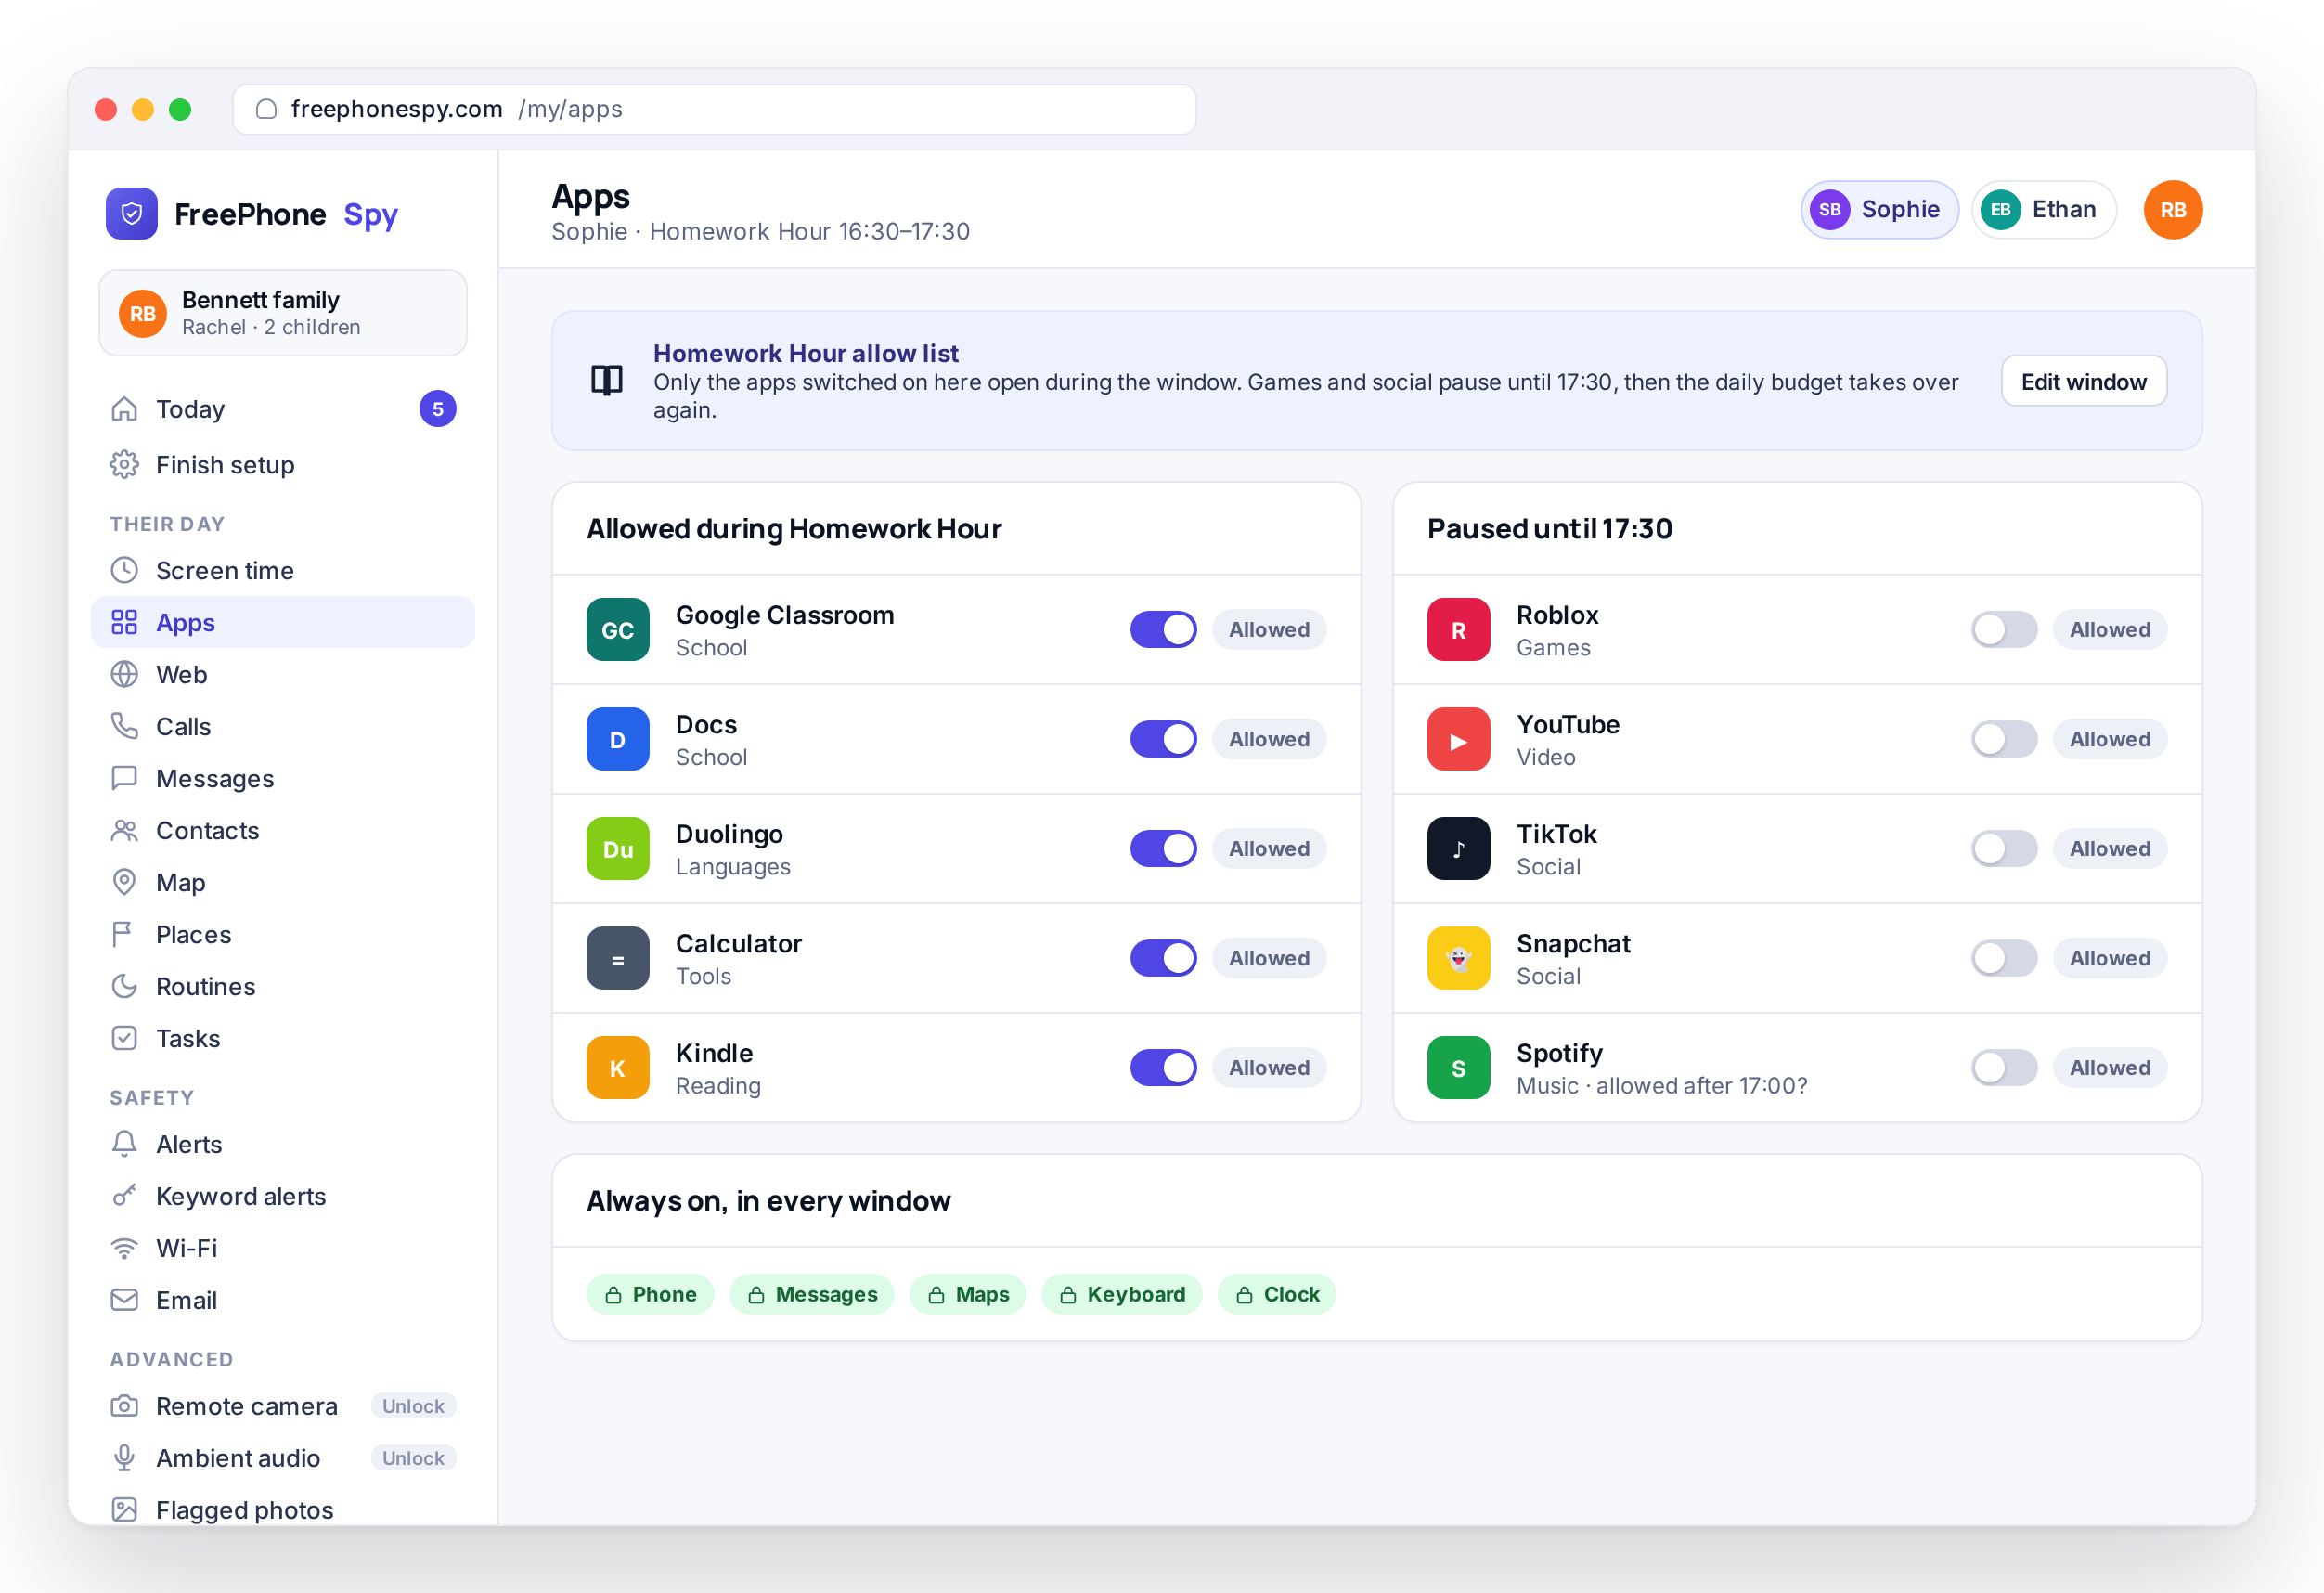This screenshot has height=1593, width=2324.
Task: Open Email in the Safety section
Action: [283, 1301]
